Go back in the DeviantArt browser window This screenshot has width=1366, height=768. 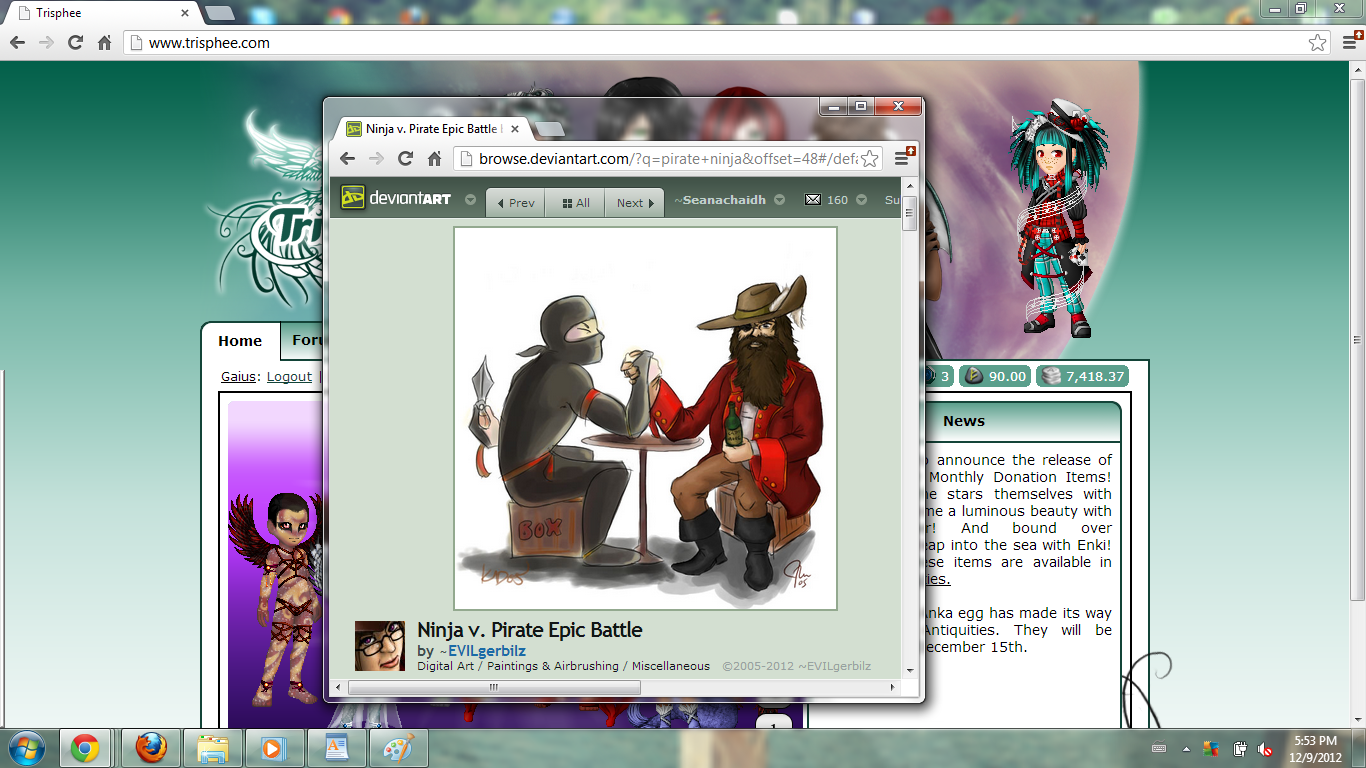[347, 158]
